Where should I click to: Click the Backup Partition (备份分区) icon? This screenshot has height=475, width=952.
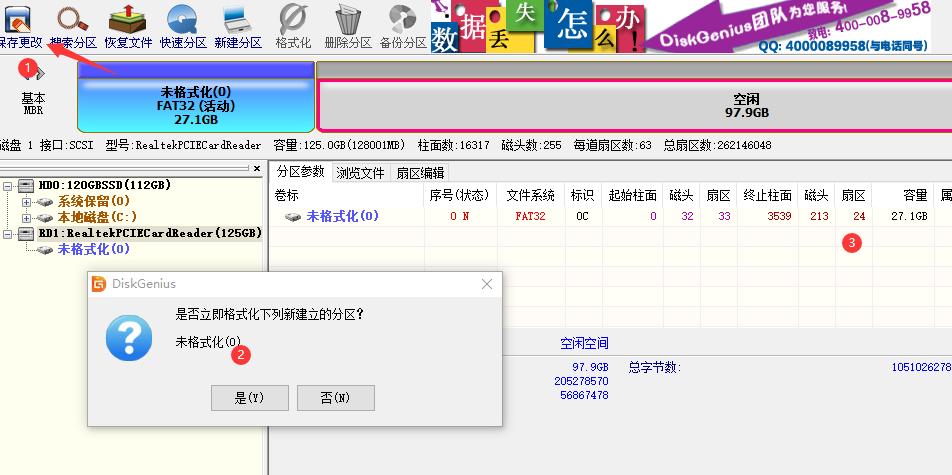pos(403,26)
